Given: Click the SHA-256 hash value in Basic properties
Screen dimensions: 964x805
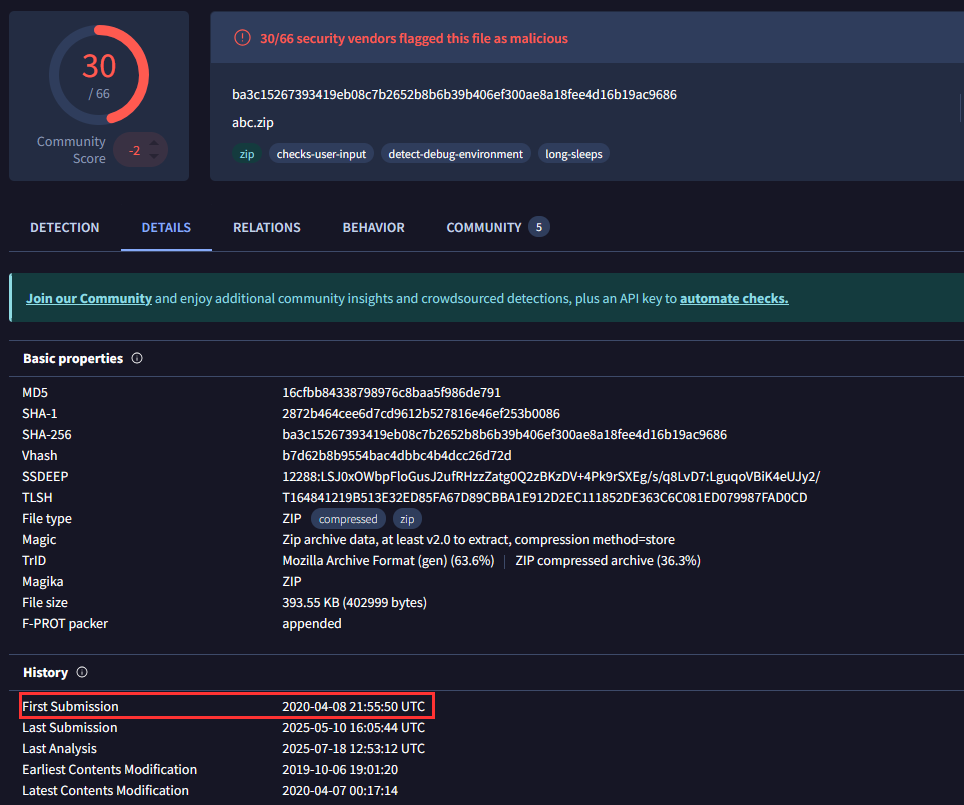Looking at the screenshot, I should (504, 435).
